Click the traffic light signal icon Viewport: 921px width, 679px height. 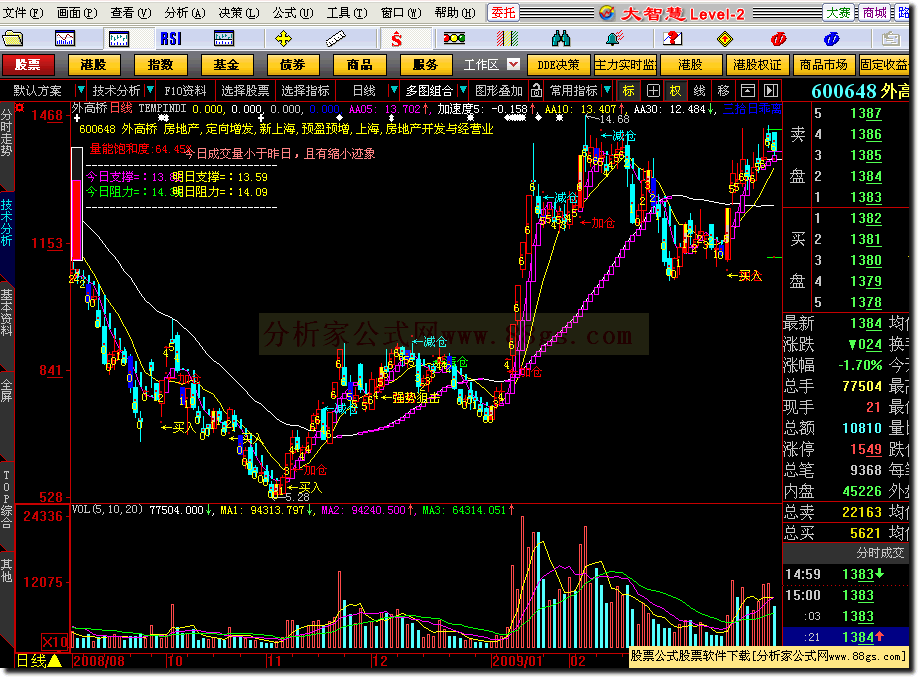(454, 39)
